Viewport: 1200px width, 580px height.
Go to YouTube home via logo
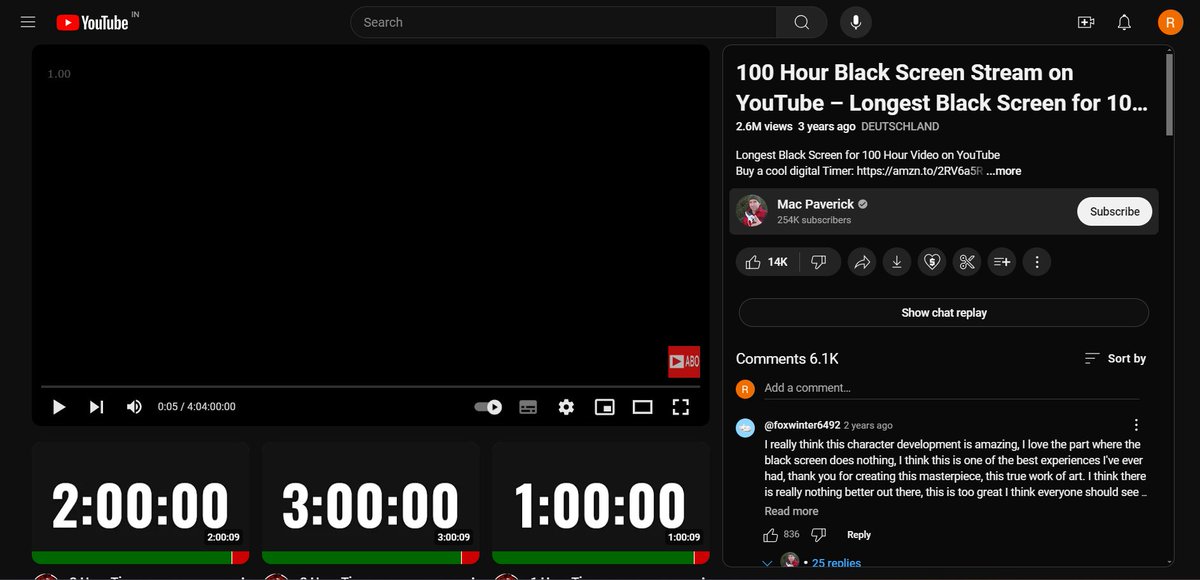pos(92,22)
